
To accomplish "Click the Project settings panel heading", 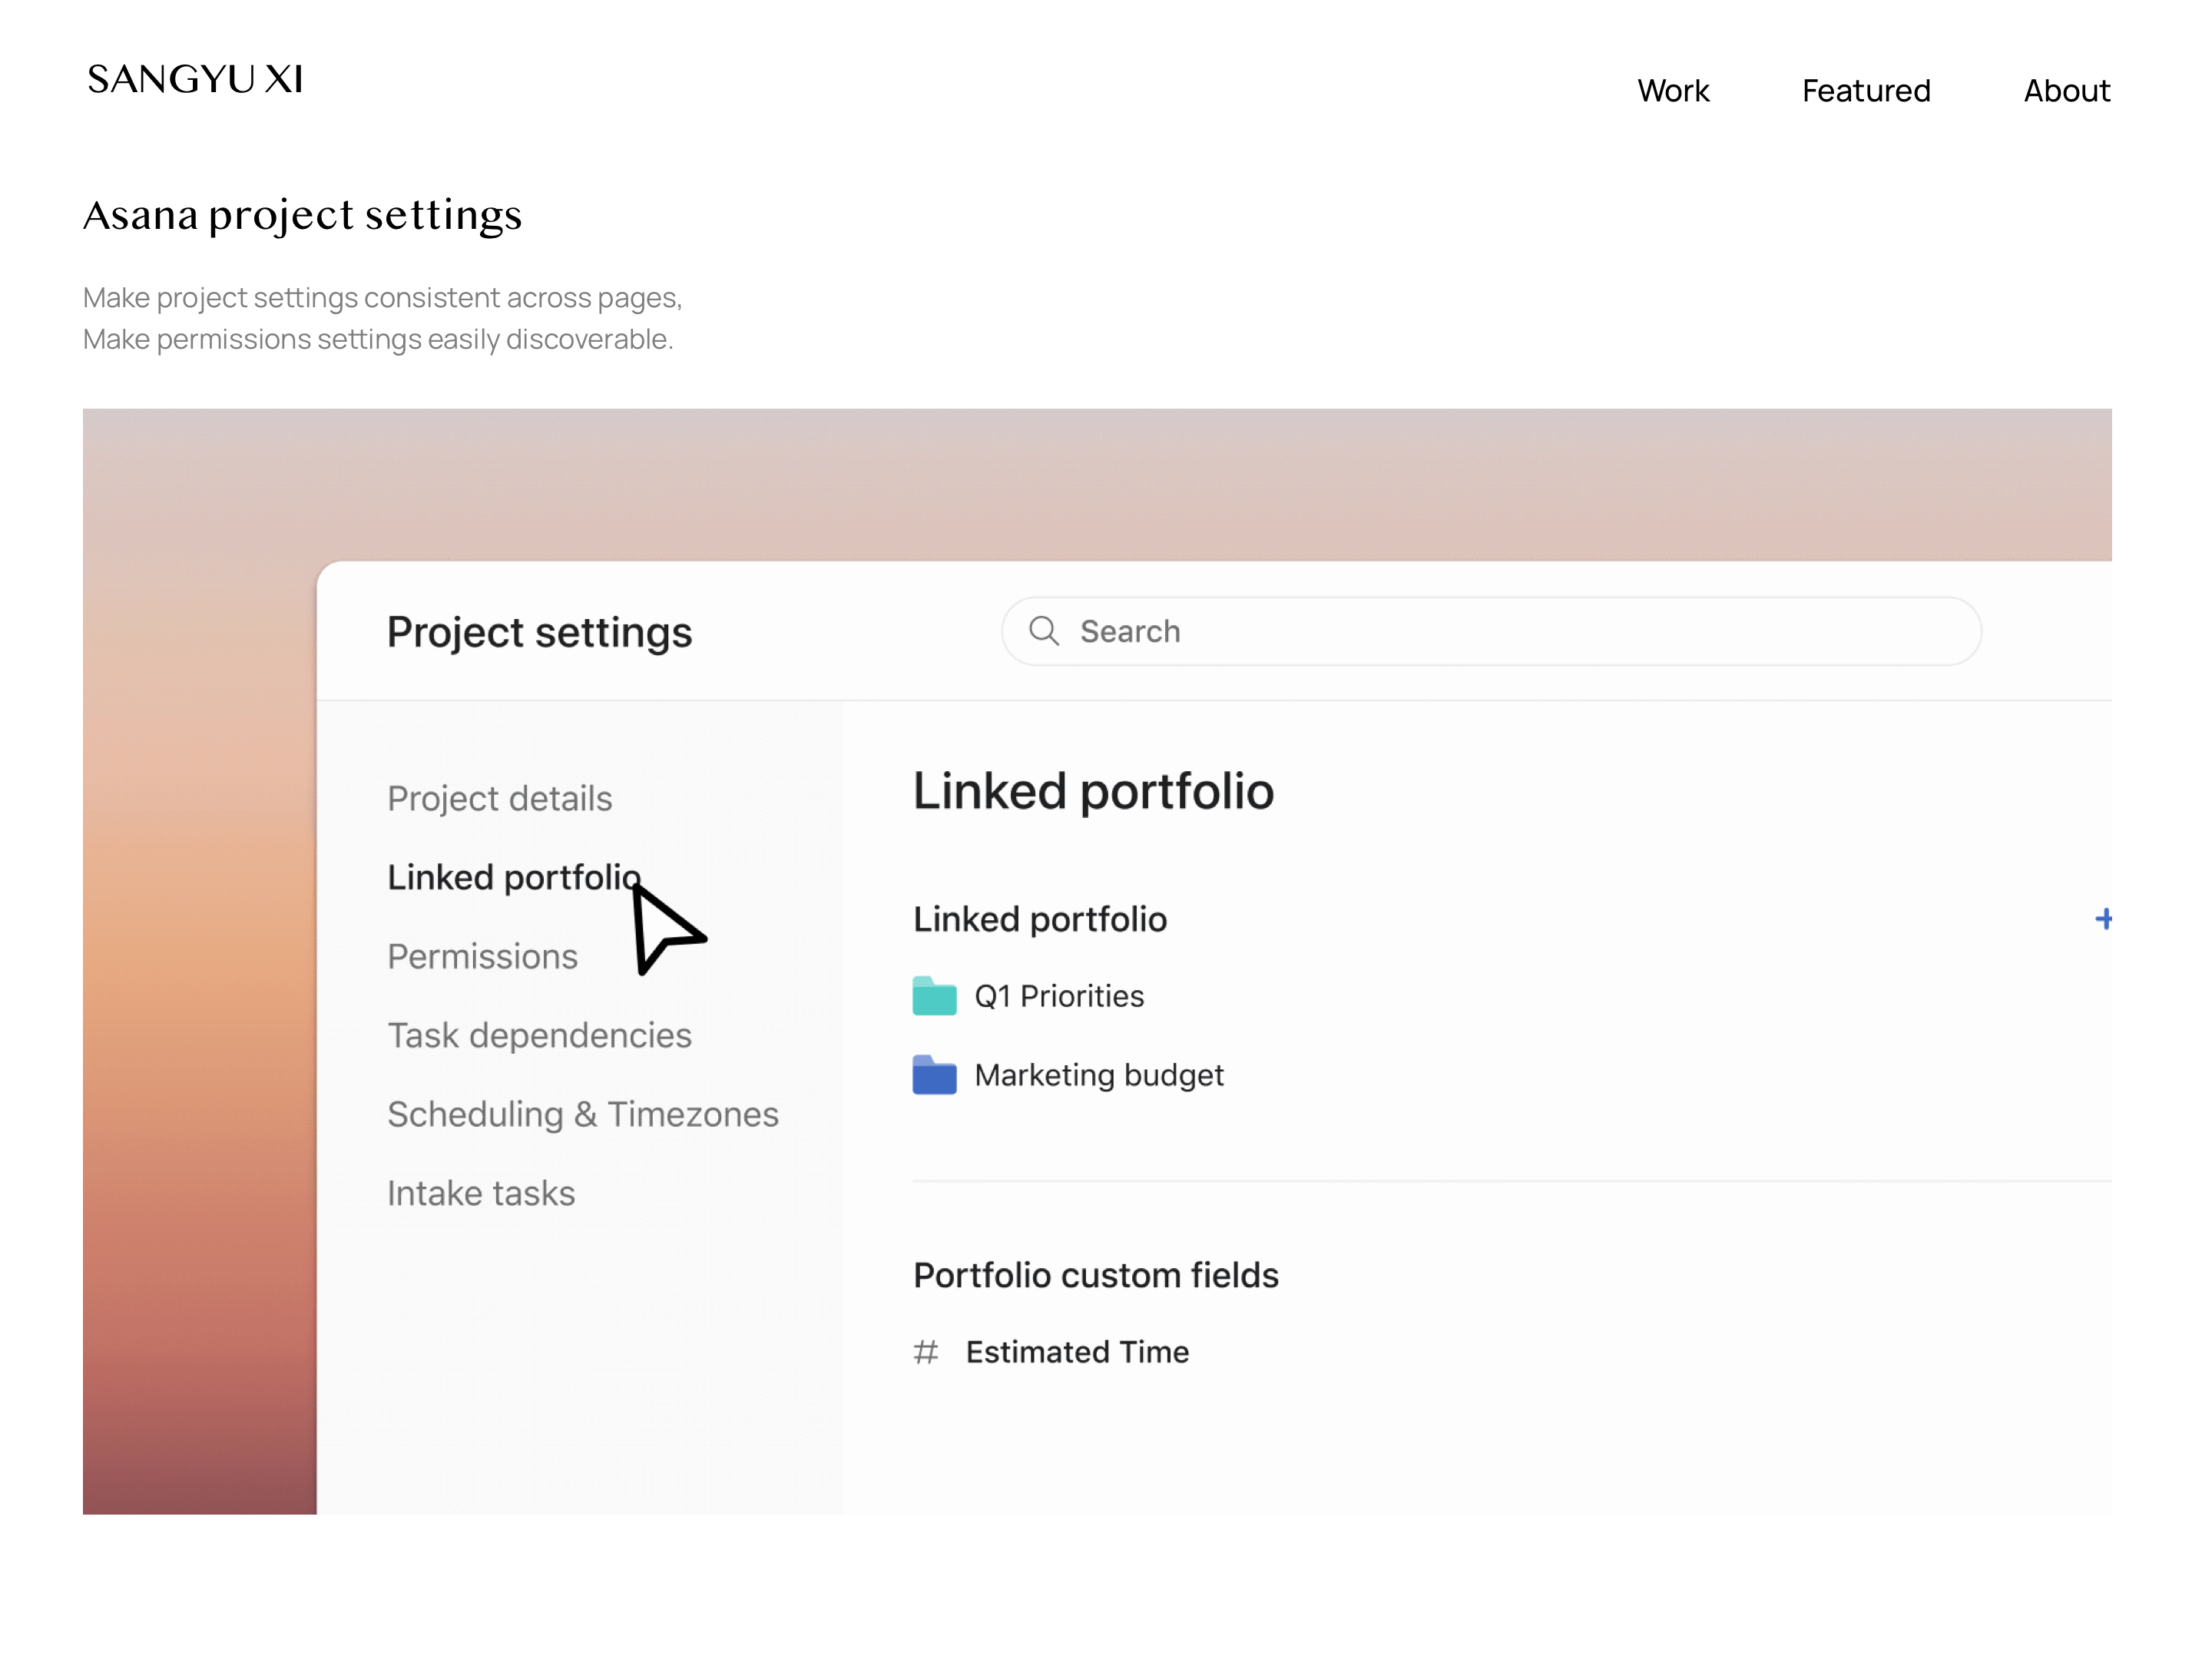I will (x=539, y=632).
